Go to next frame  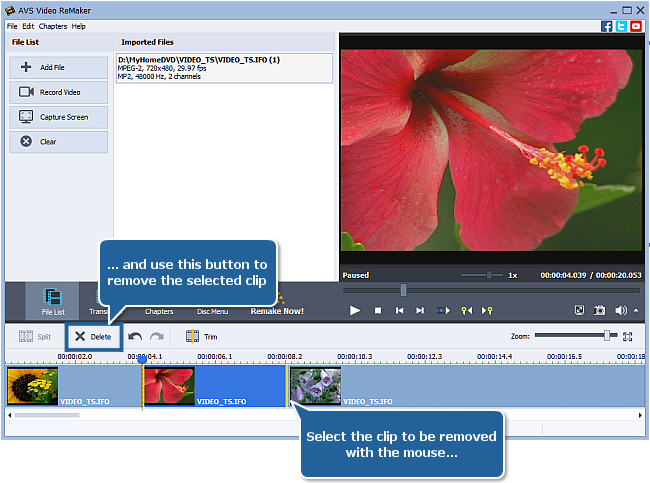420,311
